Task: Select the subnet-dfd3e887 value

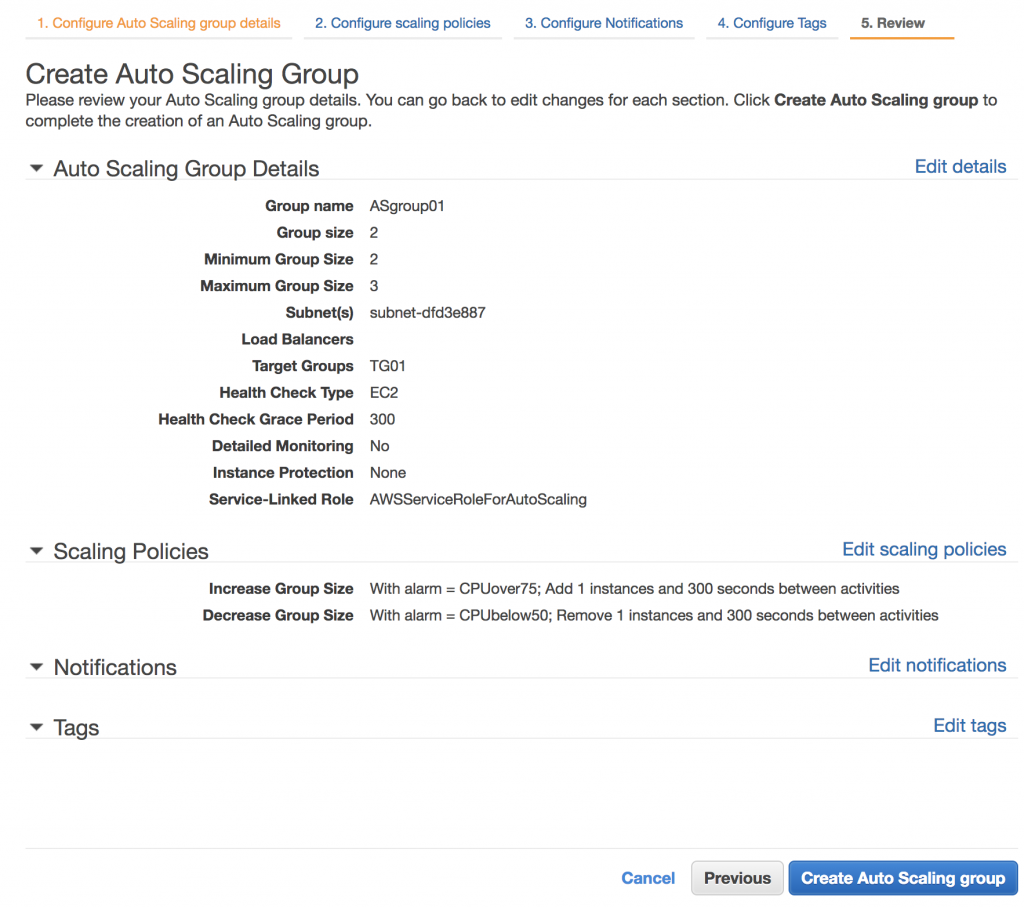Action: pyautogui.click(x=427, y=312)
